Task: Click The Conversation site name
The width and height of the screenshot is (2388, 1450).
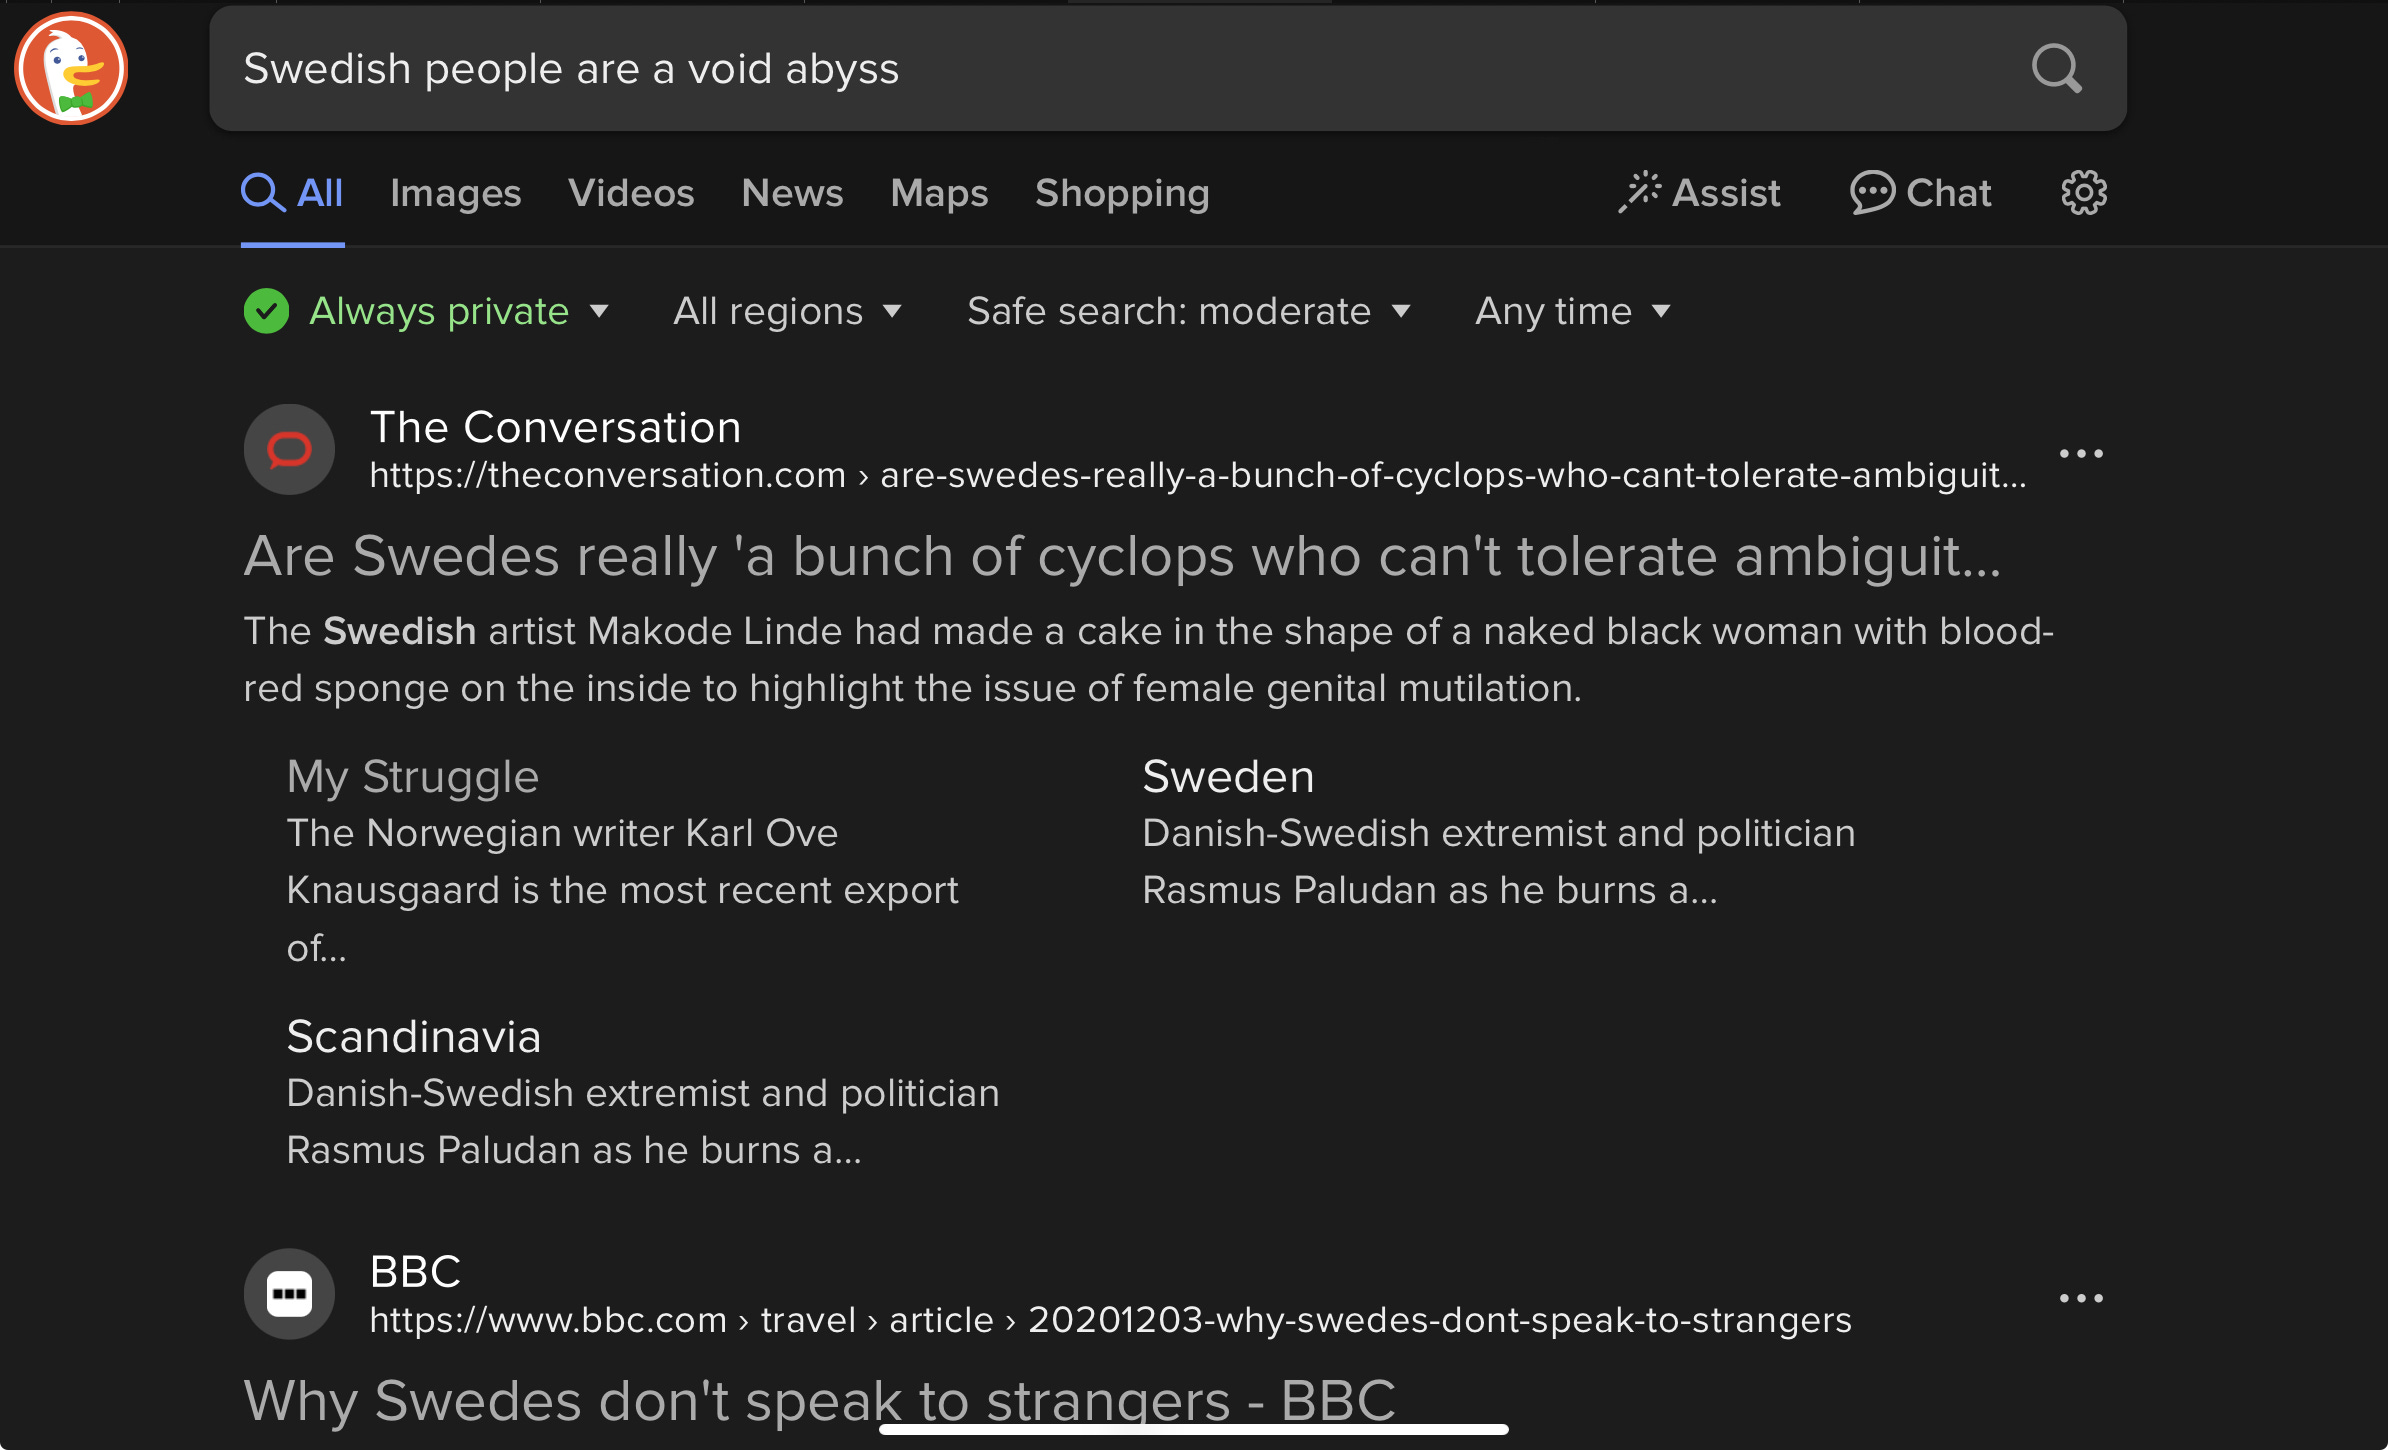Action: 555,428
